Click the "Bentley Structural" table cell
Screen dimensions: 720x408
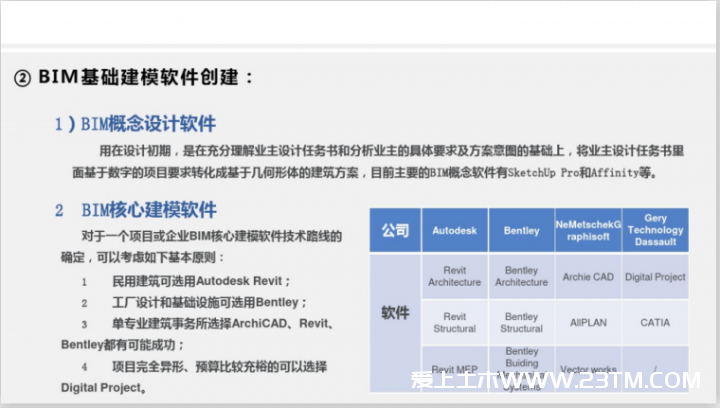(522, 323)
